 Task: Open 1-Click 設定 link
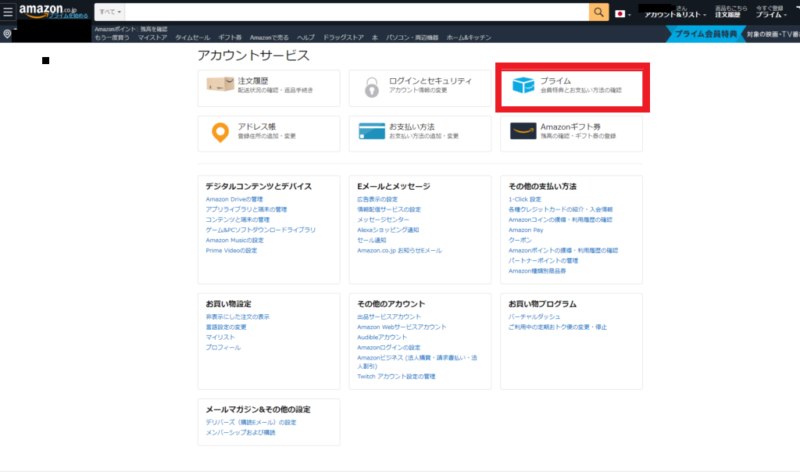524,200
